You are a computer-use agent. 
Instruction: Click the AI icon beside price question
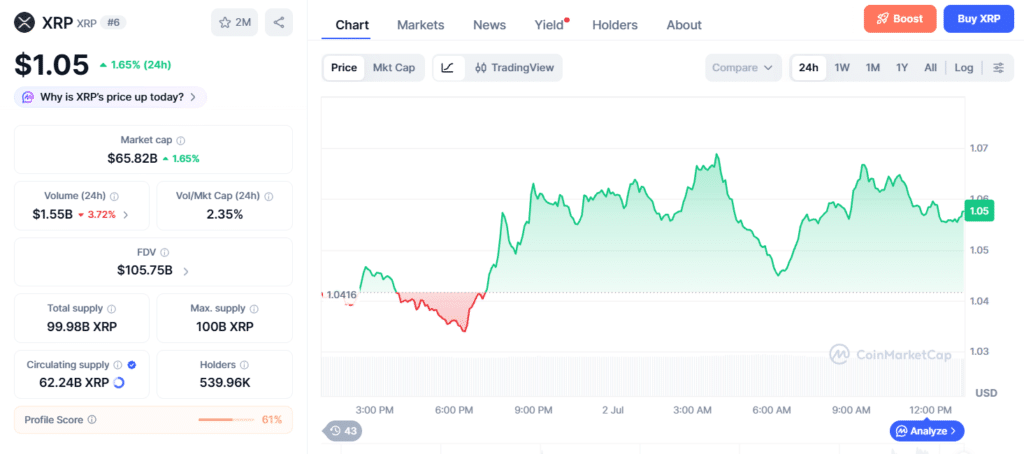coord(28,97)
